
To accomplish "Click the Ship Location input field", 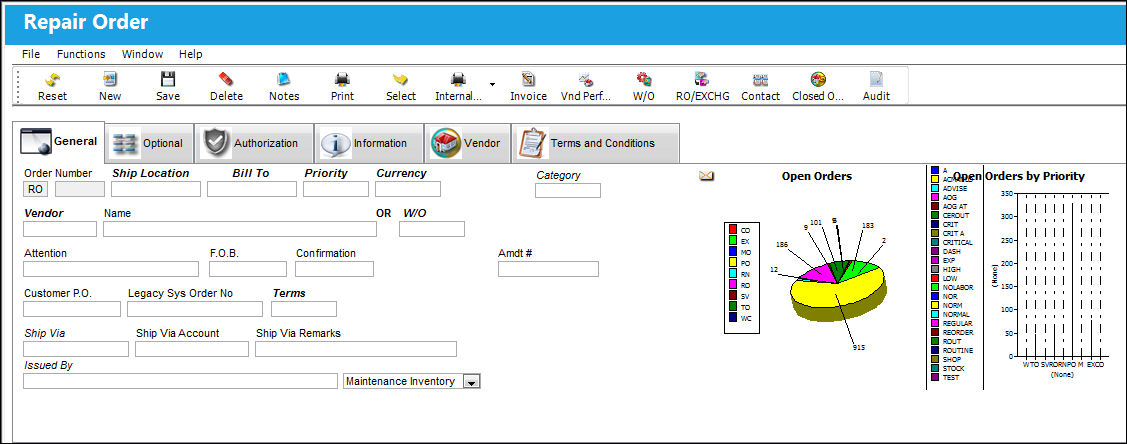I will click(156, 189).
